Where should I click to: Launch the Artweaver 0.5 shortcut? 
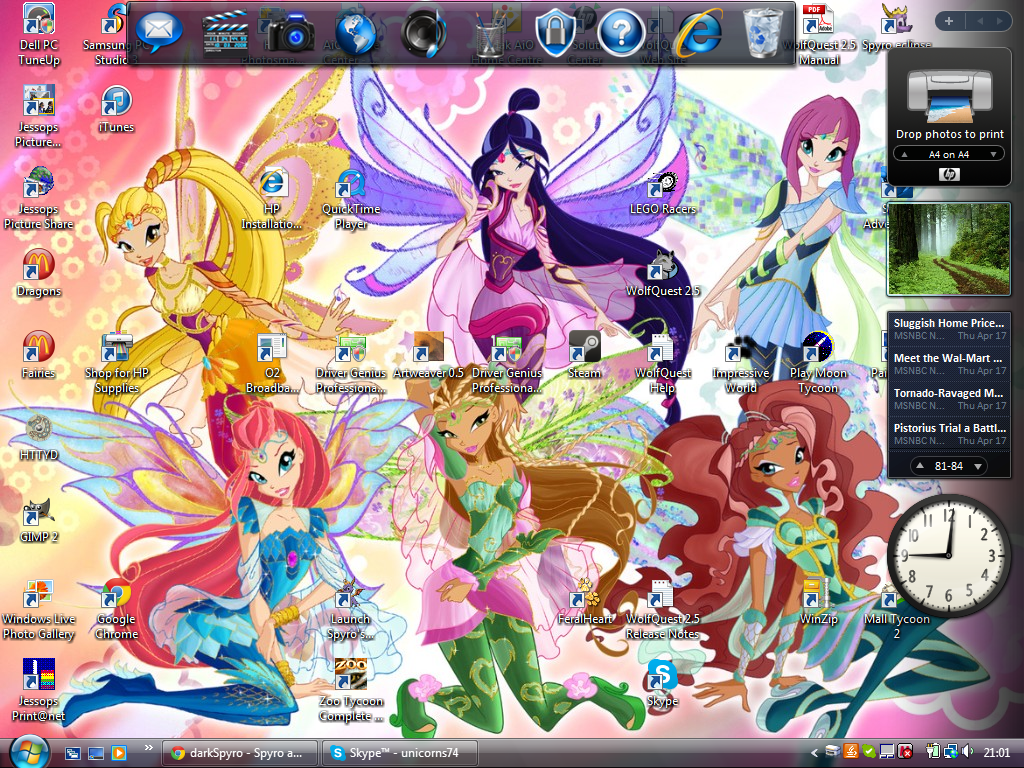(x=428, y=356)
